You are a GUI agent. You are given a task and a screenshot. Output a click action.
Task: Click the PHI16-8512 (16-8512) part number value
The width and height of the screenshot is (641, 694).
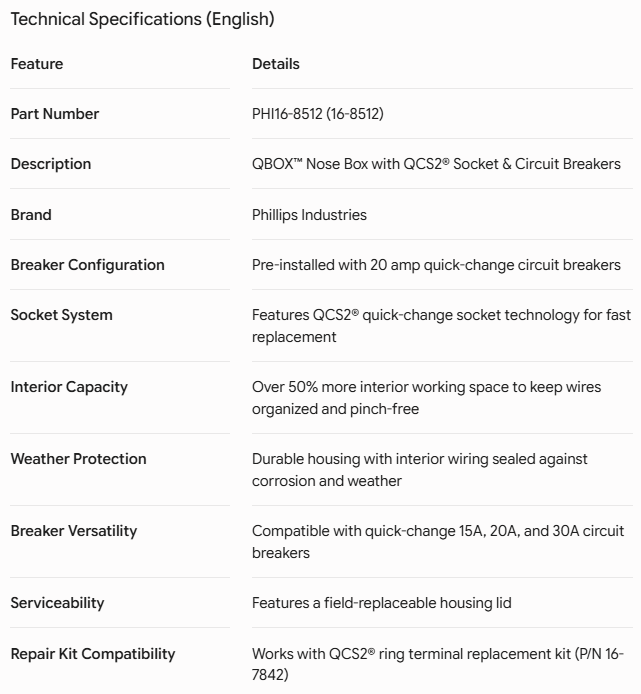pyautogui.click(x=318, y=114)
